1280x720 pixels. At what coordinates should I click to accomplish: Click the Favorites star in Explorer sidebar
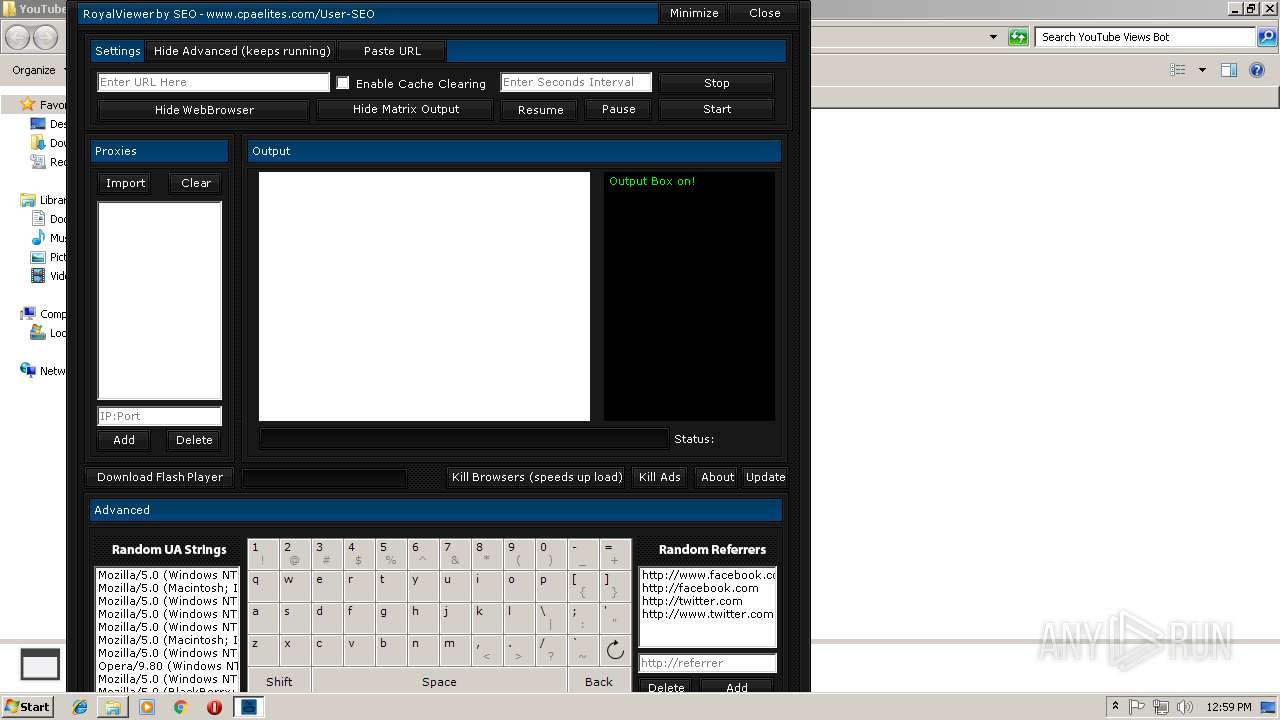click(28, 104)
